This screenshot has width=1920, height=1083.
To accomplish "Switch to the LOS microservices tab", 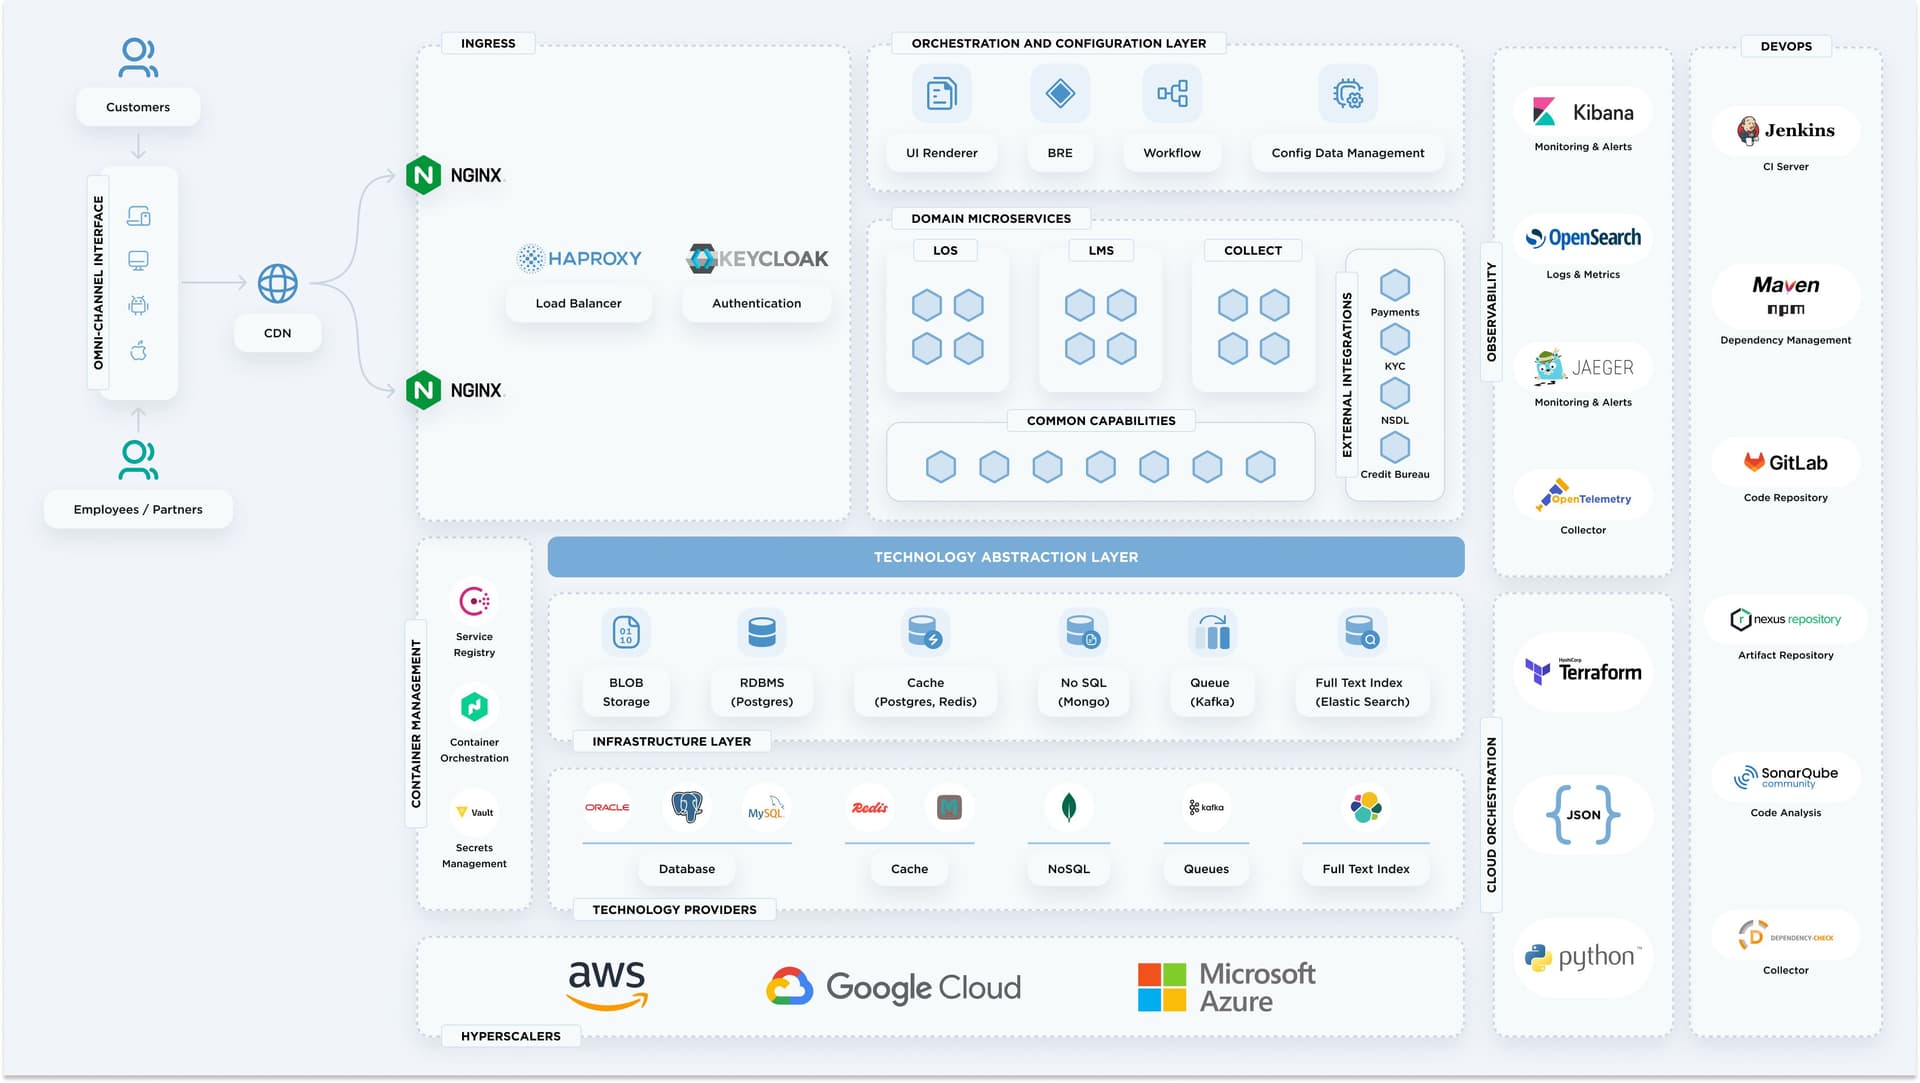I will 945,250.
